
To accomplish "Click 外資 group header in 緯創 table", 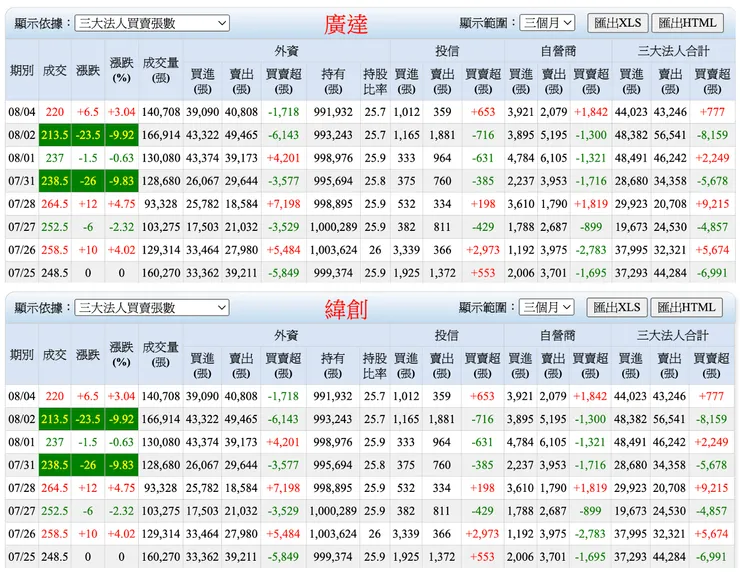I will click(286, 336).
